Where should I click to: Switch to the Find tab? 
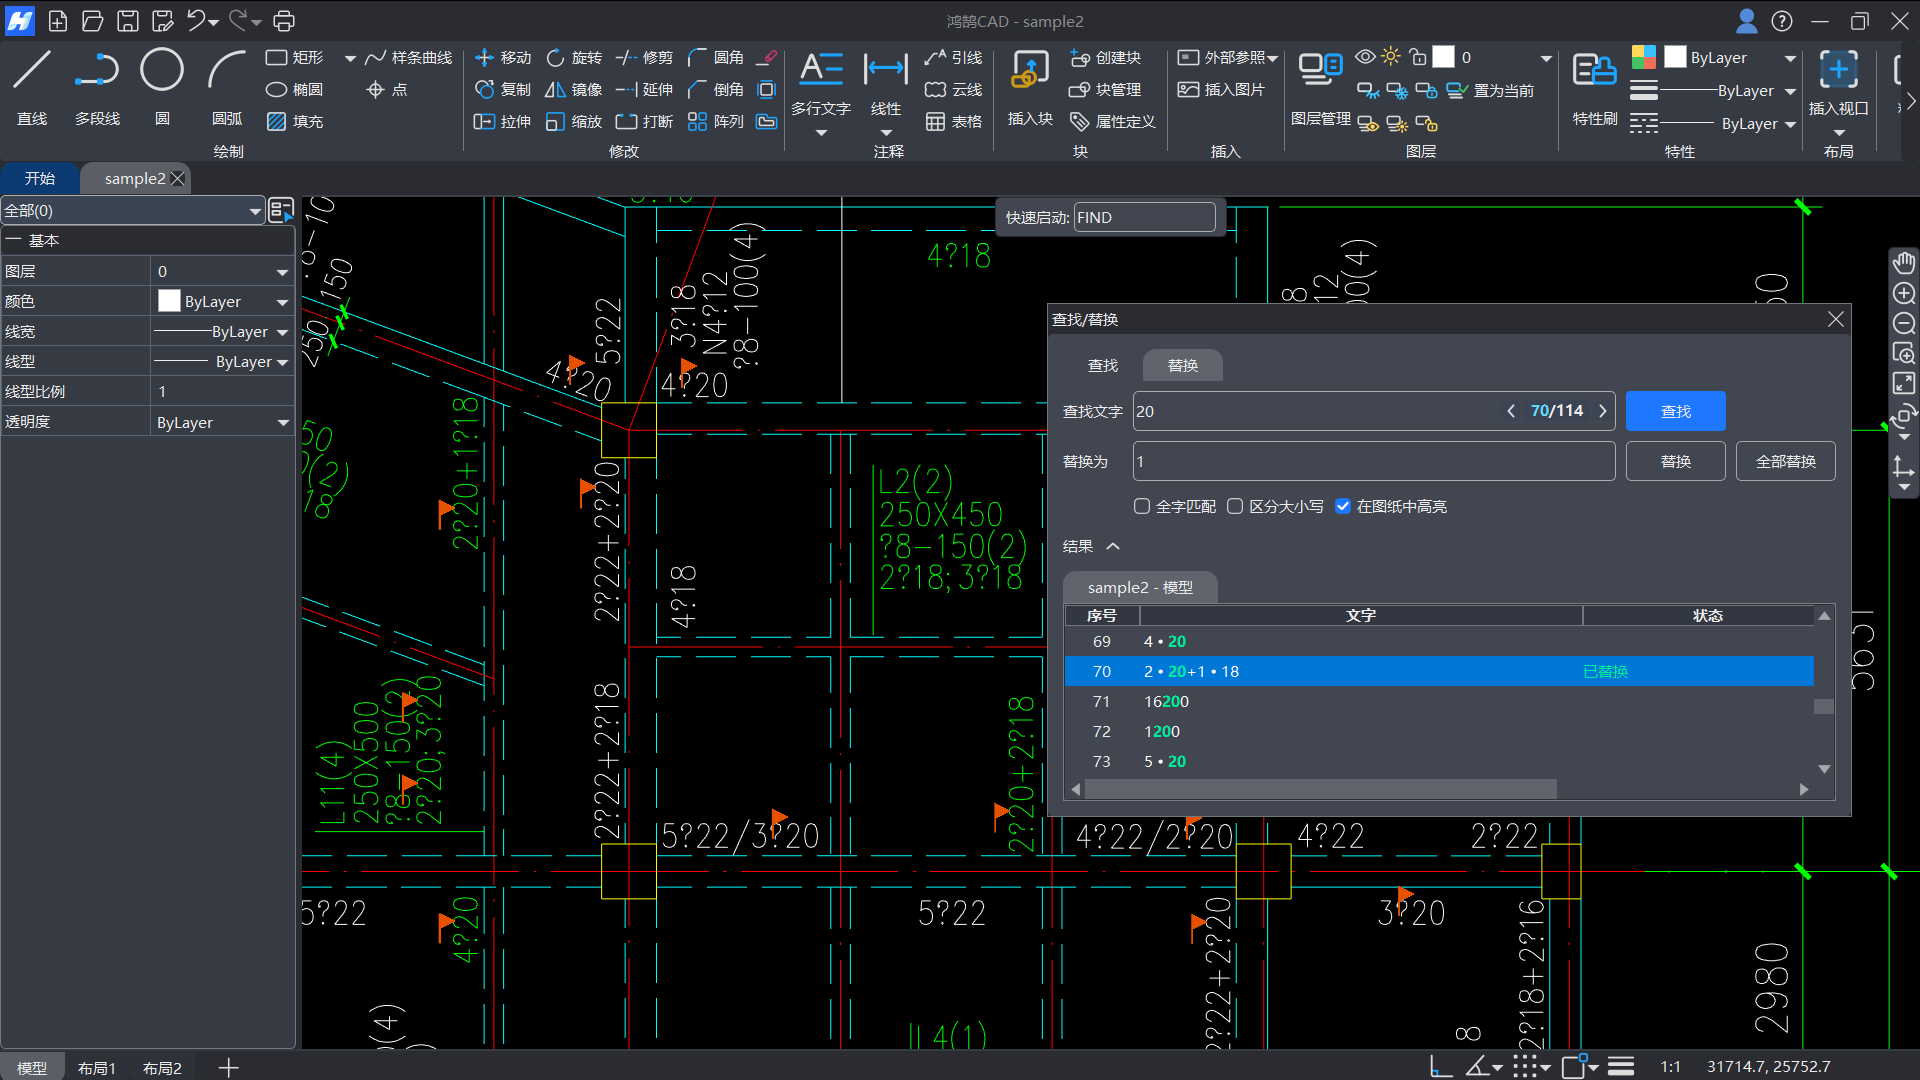(x=1103, y=366)
